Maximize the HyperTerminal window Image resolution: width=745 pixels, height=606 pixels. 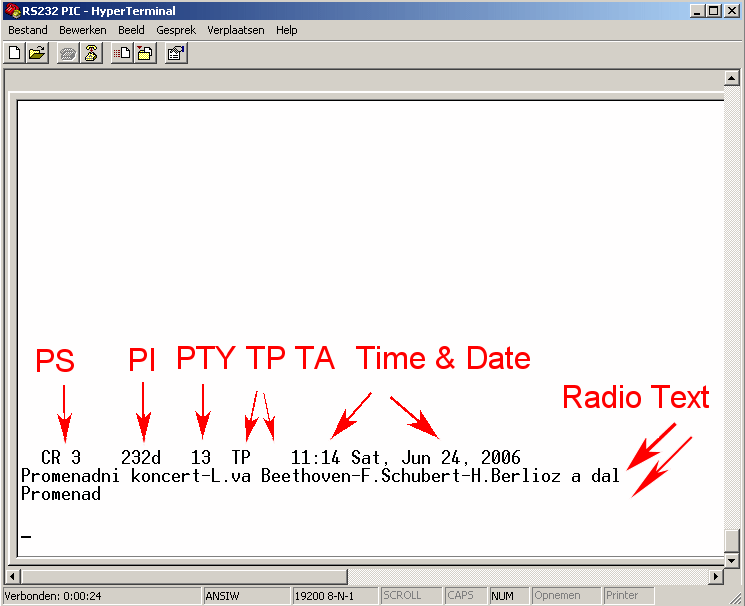click(713, 10)
